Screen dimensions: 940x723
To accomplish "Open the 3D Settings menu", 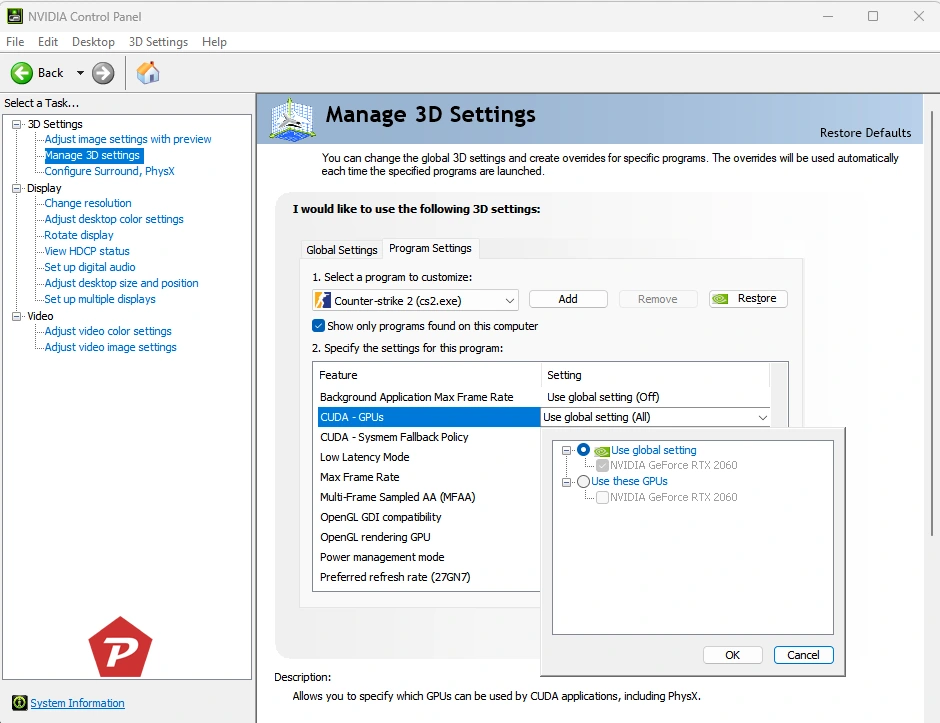I will pos(158,42).
